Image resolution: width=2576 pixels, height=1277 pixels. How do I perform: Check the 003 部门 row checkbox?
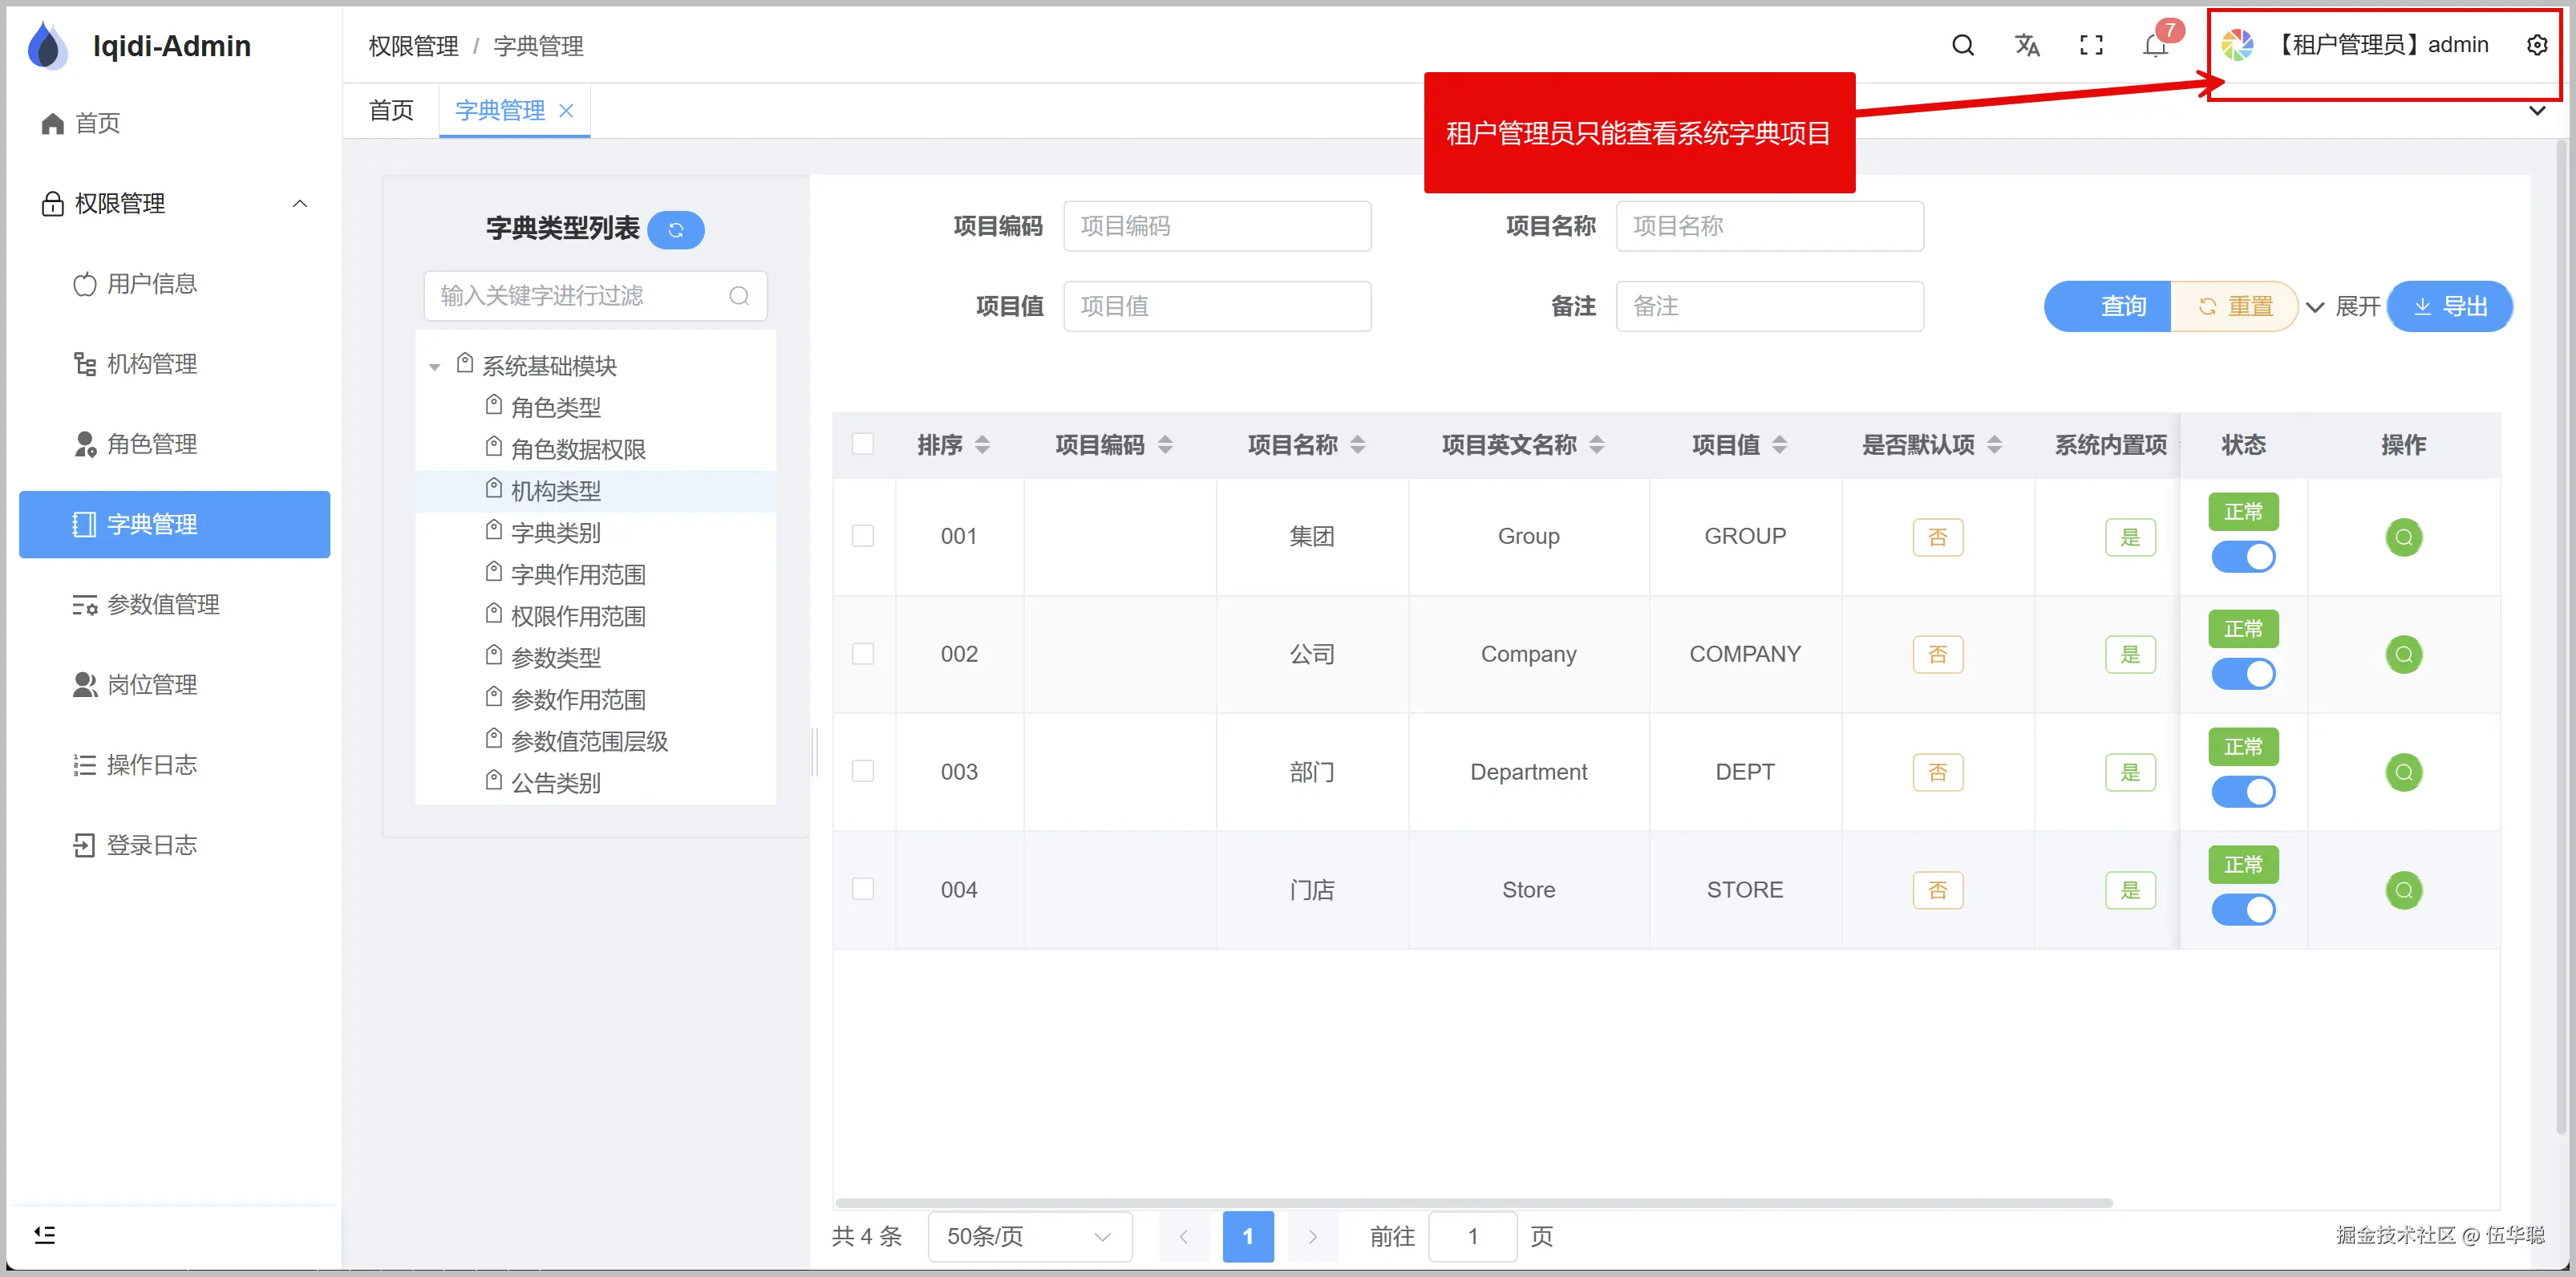pyautogui.click(x=863, y=771)
